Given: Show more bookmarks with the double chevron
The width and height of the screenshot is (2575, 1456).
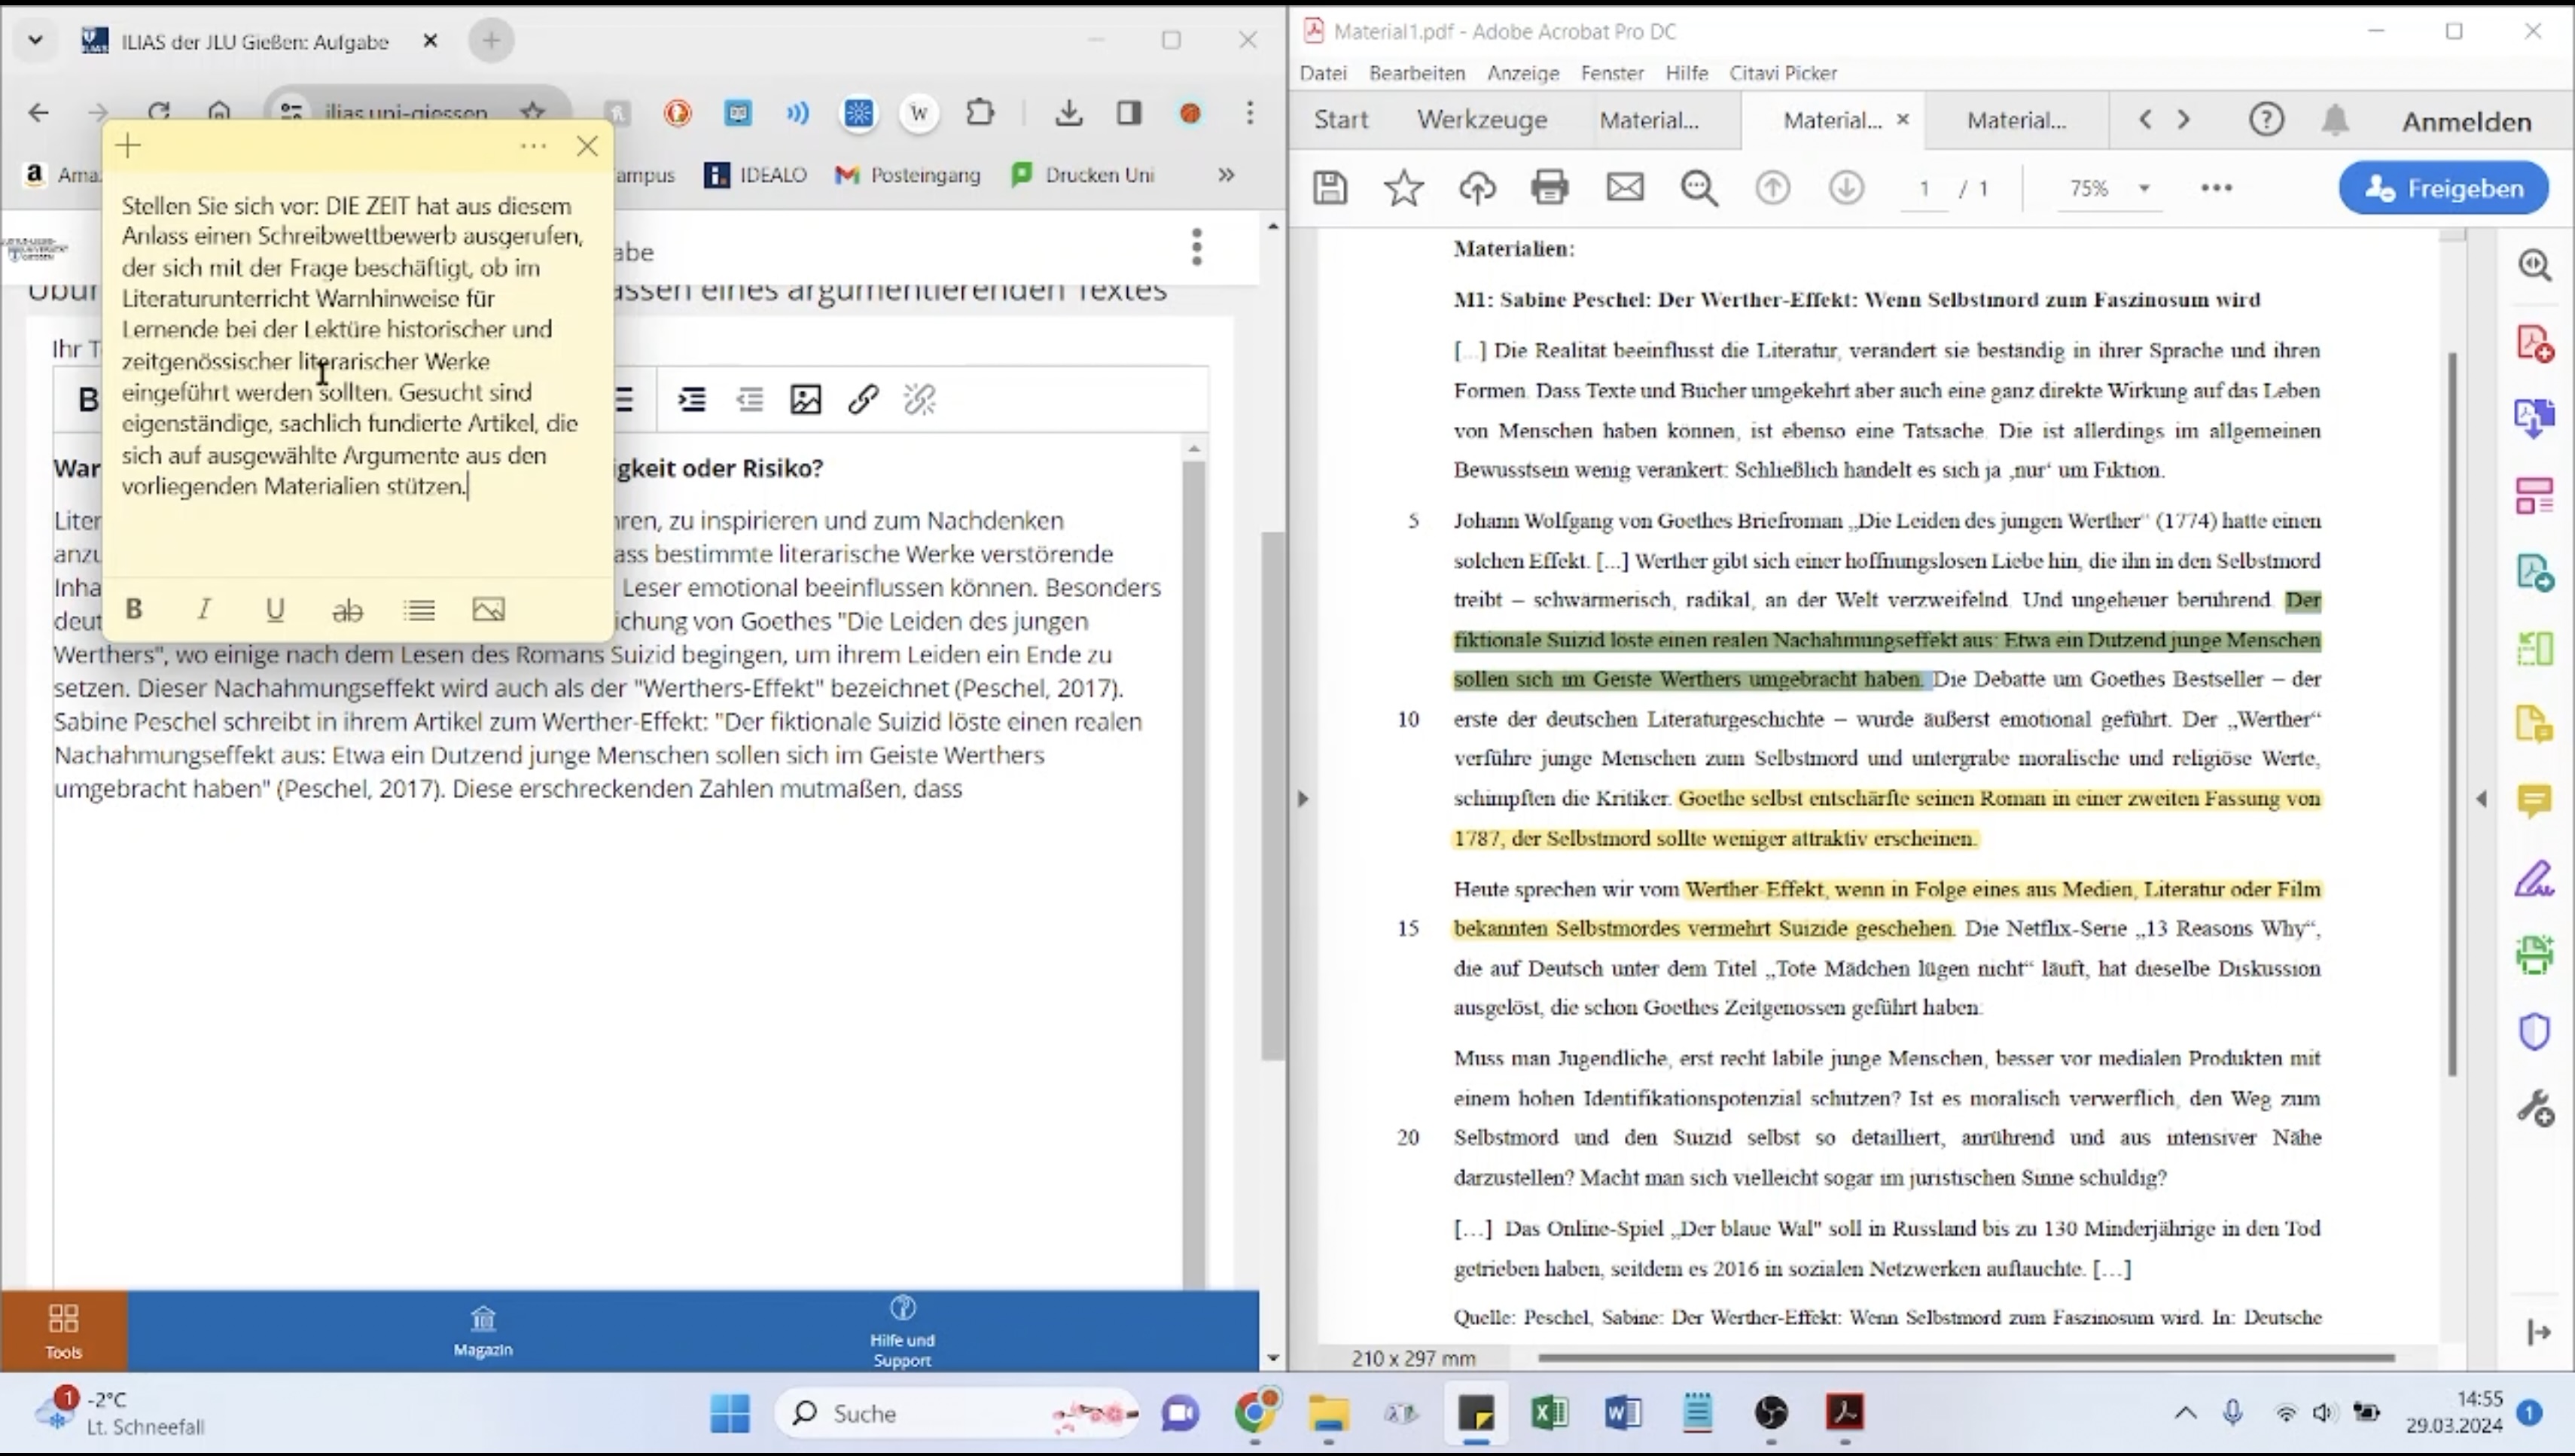Looking at the screenshot, I should click(1226, 175).
